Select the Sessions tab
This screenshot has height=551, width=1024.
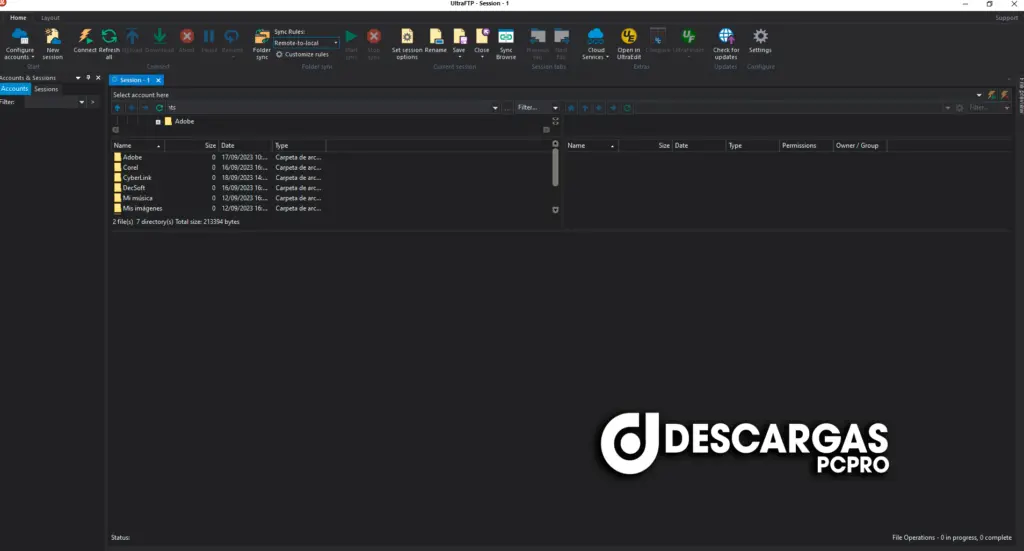[x=46, y=89]
